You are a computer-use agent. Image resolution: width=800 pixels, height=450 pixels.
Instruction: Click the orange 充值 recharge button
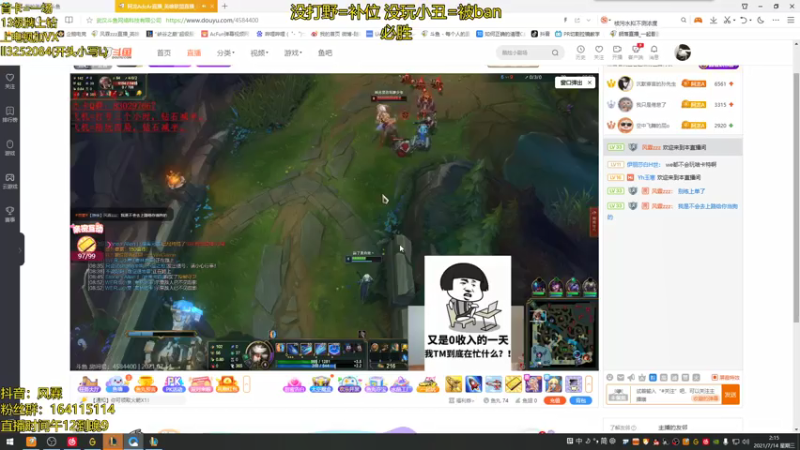click(555, 401)
